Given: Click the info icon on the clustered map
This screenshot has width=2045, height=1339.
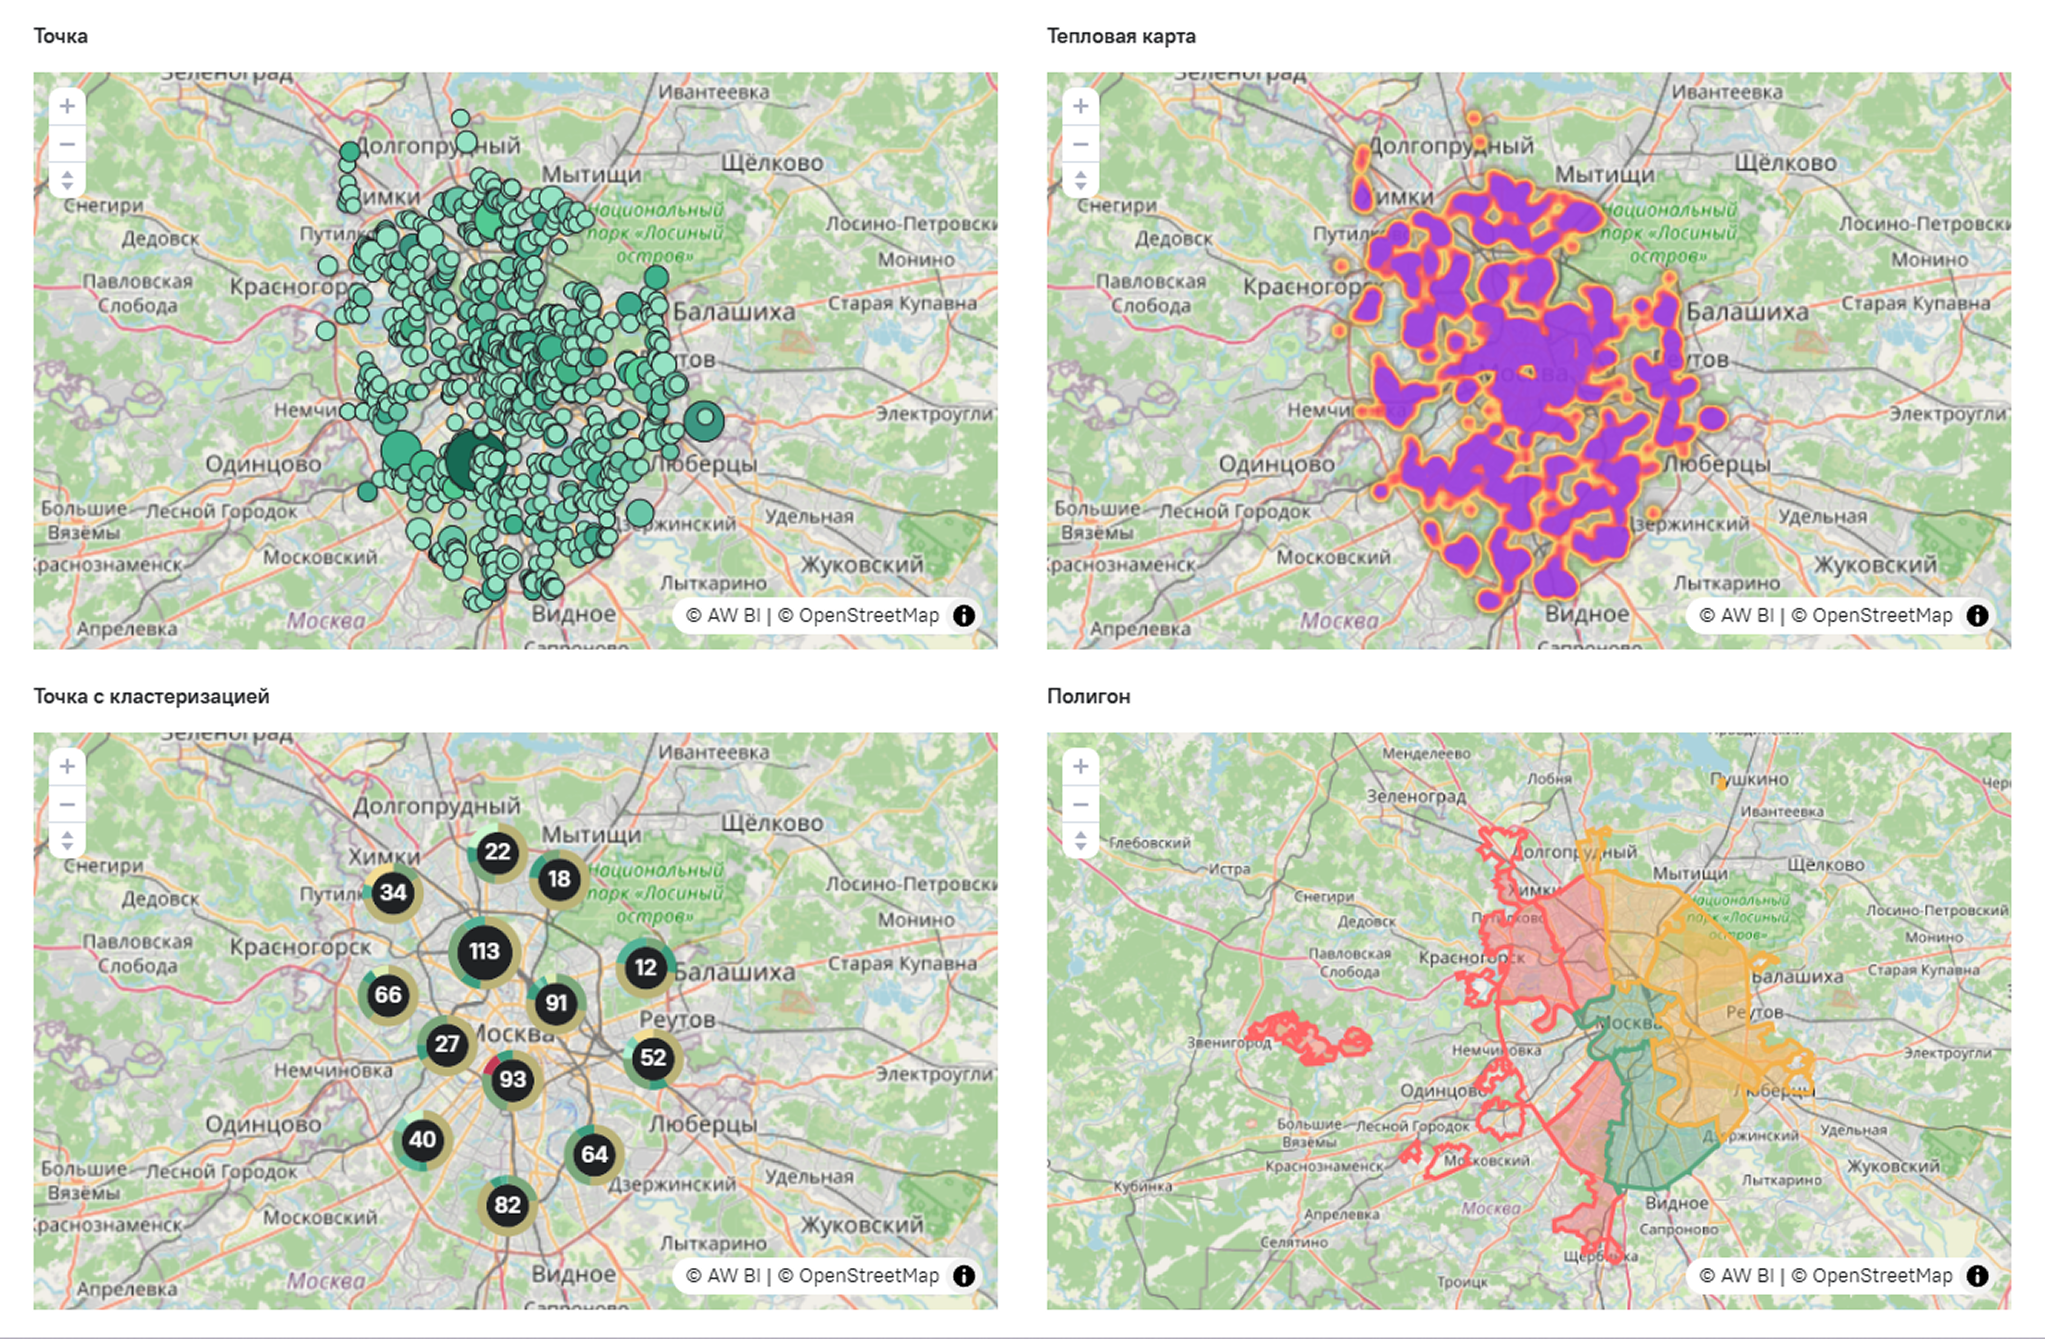Looking at the screenshot, I should (x=964, y=1276).
